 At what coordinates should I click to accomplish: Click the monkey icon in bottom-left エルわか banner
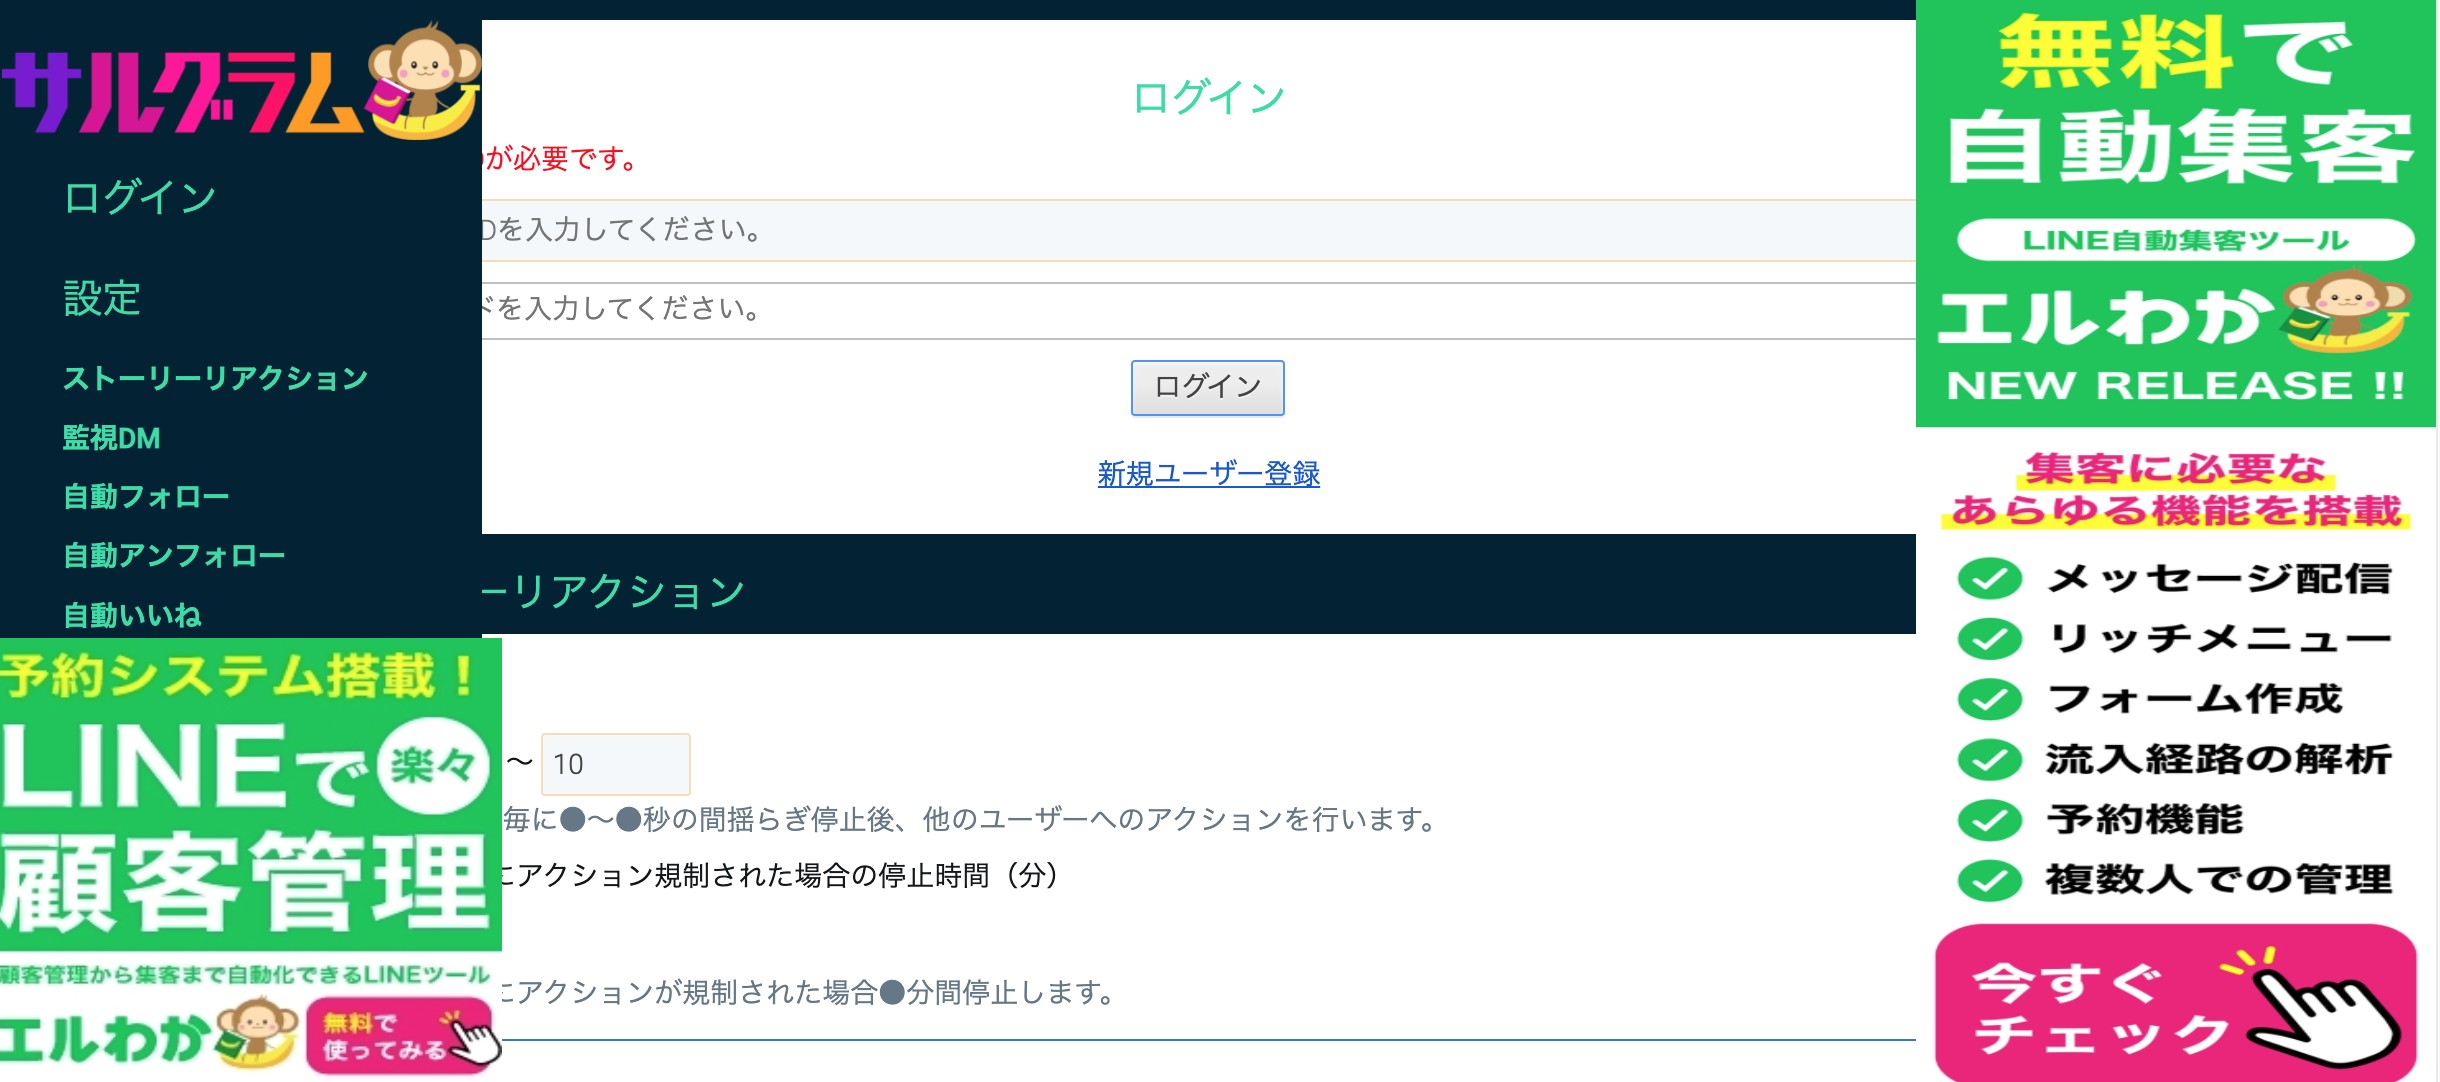pos(258,1033)
